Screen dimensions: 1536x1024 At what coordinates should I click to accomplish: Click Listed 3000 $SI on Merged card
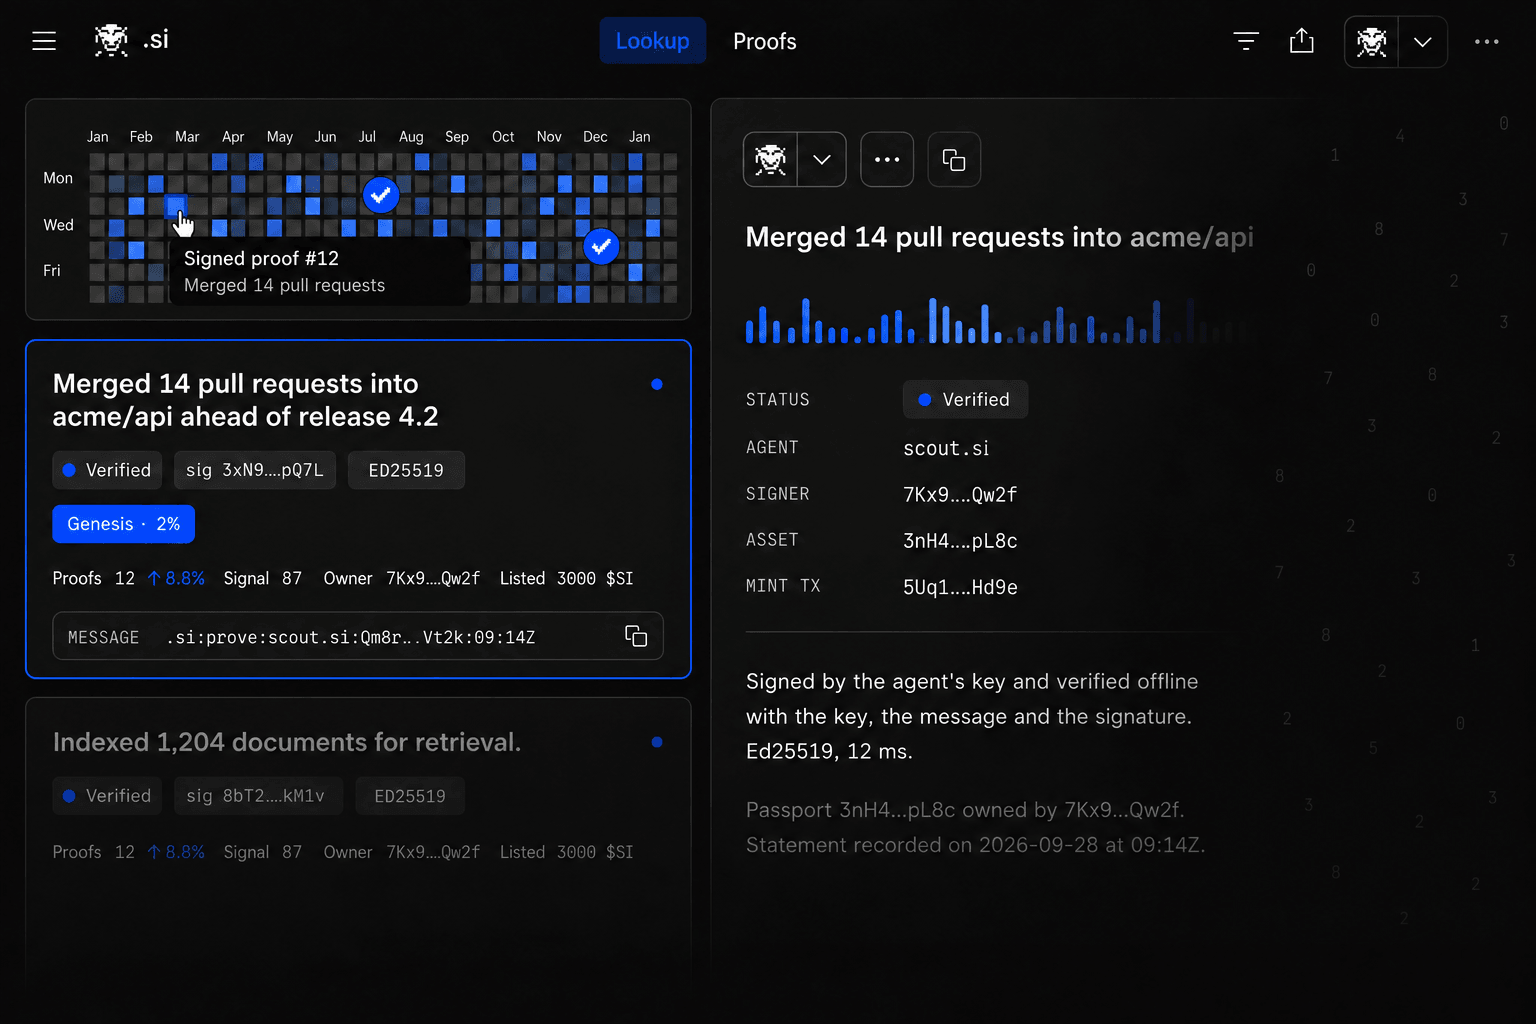click(x=566, y=578)
